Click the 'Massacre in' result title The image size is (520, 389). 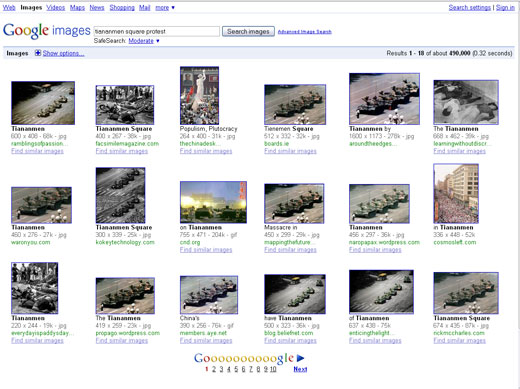[281, 227]
